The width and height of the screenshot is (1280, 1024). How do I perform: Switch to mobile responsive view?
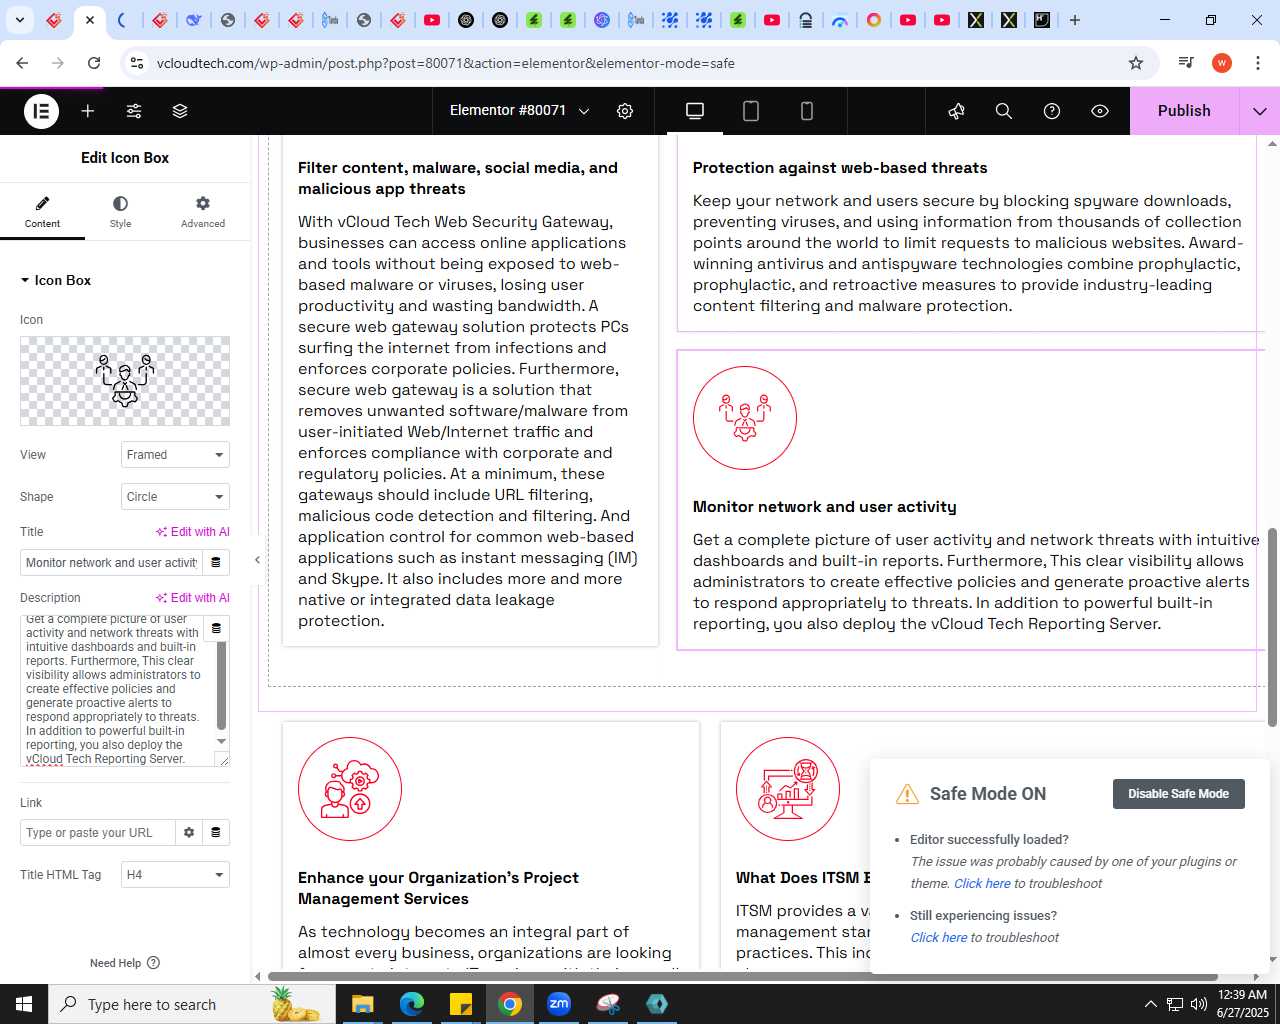point(807,111)
